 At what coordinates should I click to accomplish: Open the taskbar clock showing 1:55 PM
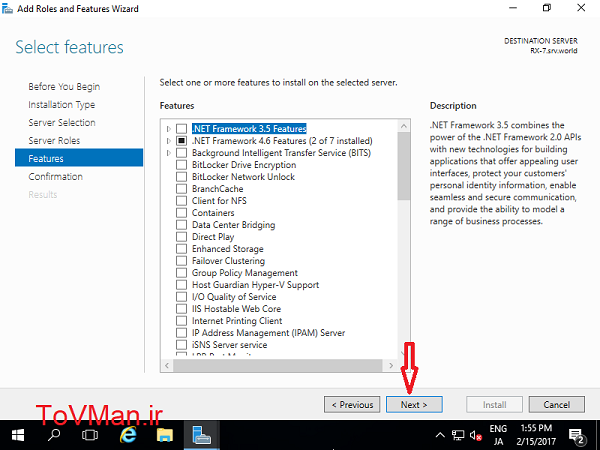[x=536, y=435]
